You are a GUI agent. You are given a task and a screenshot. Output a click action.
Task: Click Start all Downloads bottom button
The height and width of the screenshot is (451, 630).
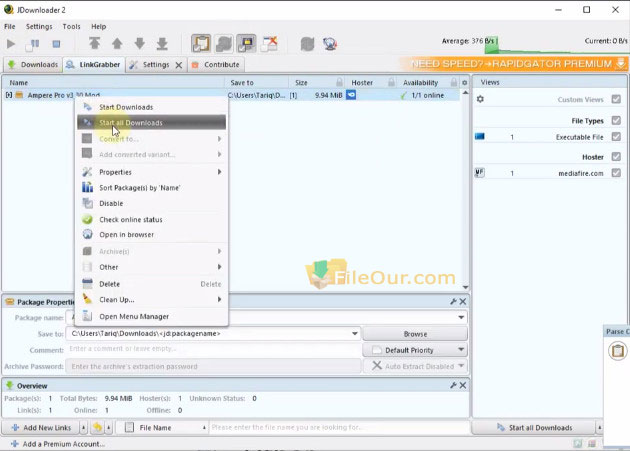534,428
